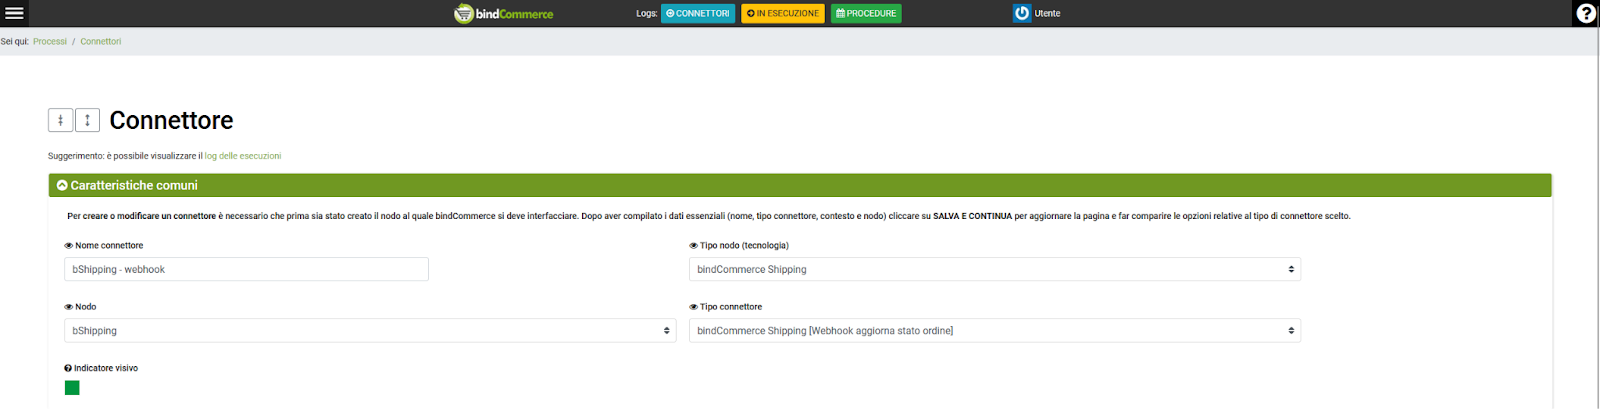Screen dimensions: 1600x409
Task: Click the eye icon beside Tipo connettore
Action: tap(694, 307)
